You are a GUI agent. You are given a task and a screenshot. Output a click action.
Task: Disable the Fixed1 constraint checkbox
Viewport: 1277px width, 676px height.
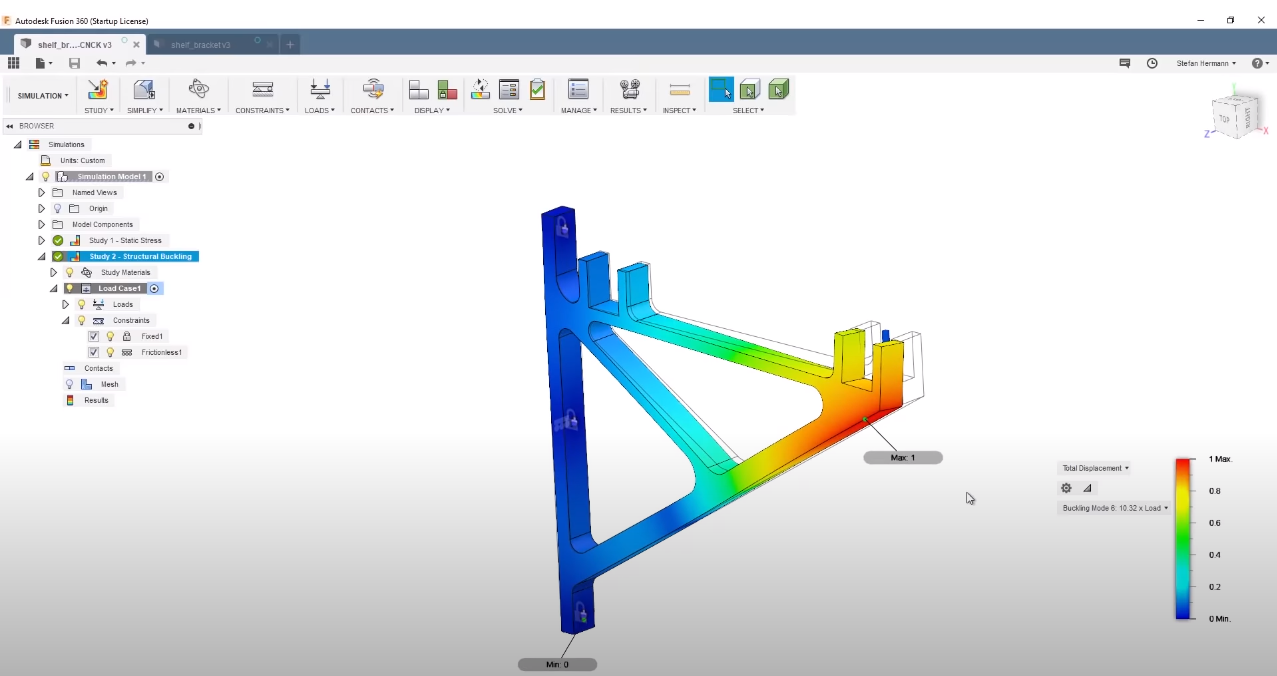(93, 336)
